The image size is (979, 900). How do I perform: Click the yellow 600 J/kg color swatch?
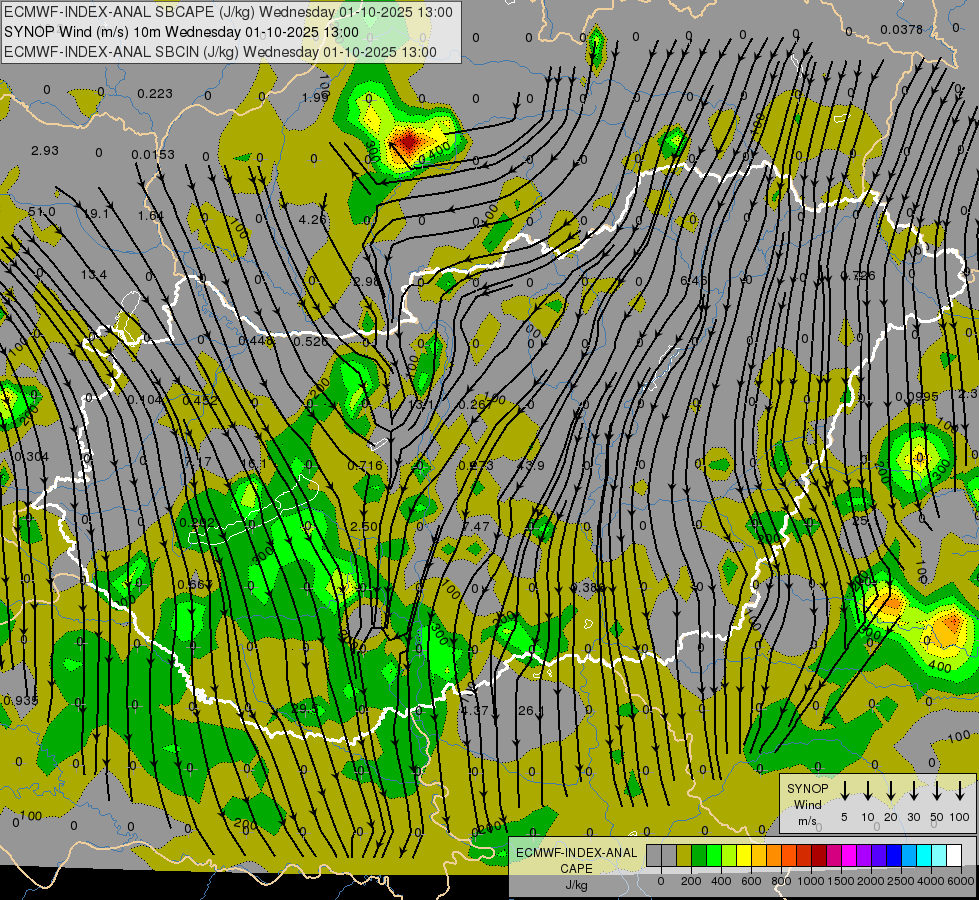[x=744, y=856]
